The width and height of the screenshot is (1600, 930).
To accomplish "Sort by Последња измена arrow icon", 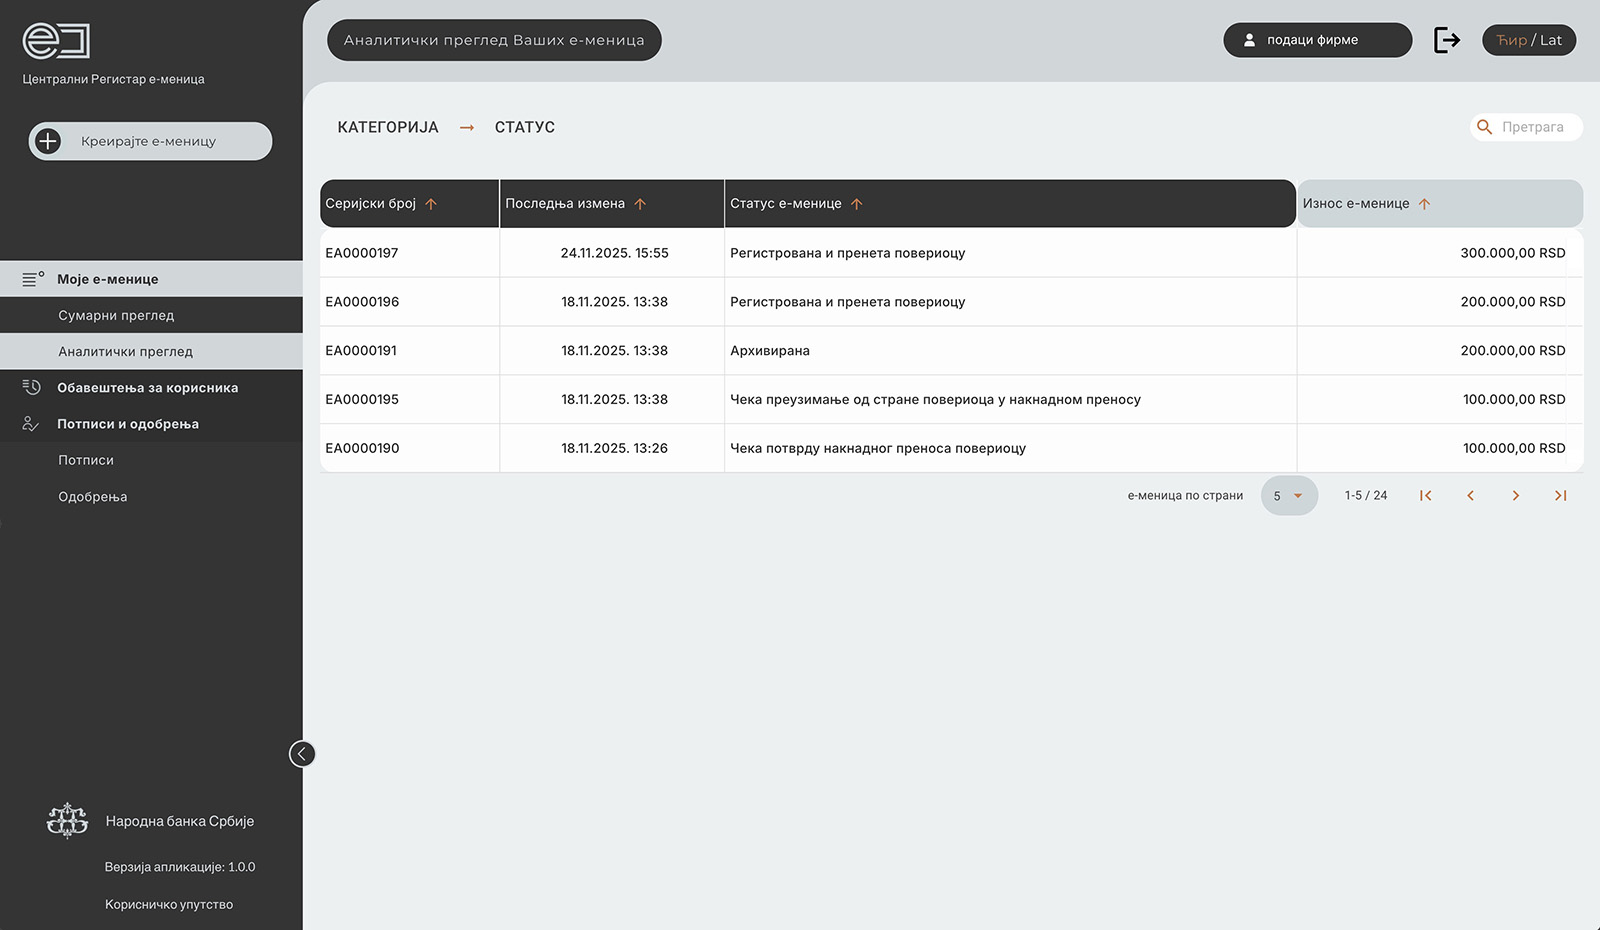I will pyautogui.click(x=640, y=204).
